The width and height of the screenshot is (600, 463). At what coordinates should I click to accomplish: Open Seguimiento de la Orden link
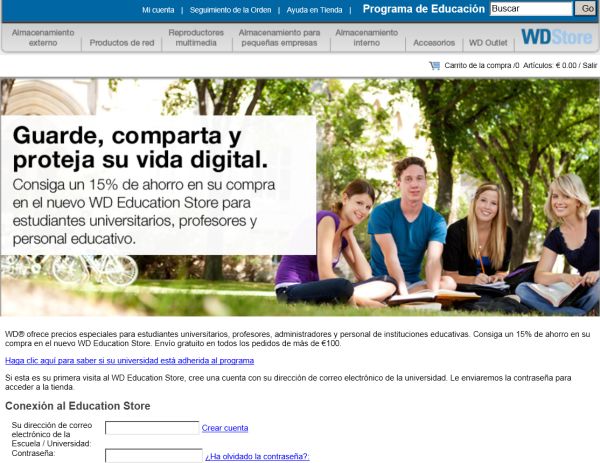tap(230, 10)
